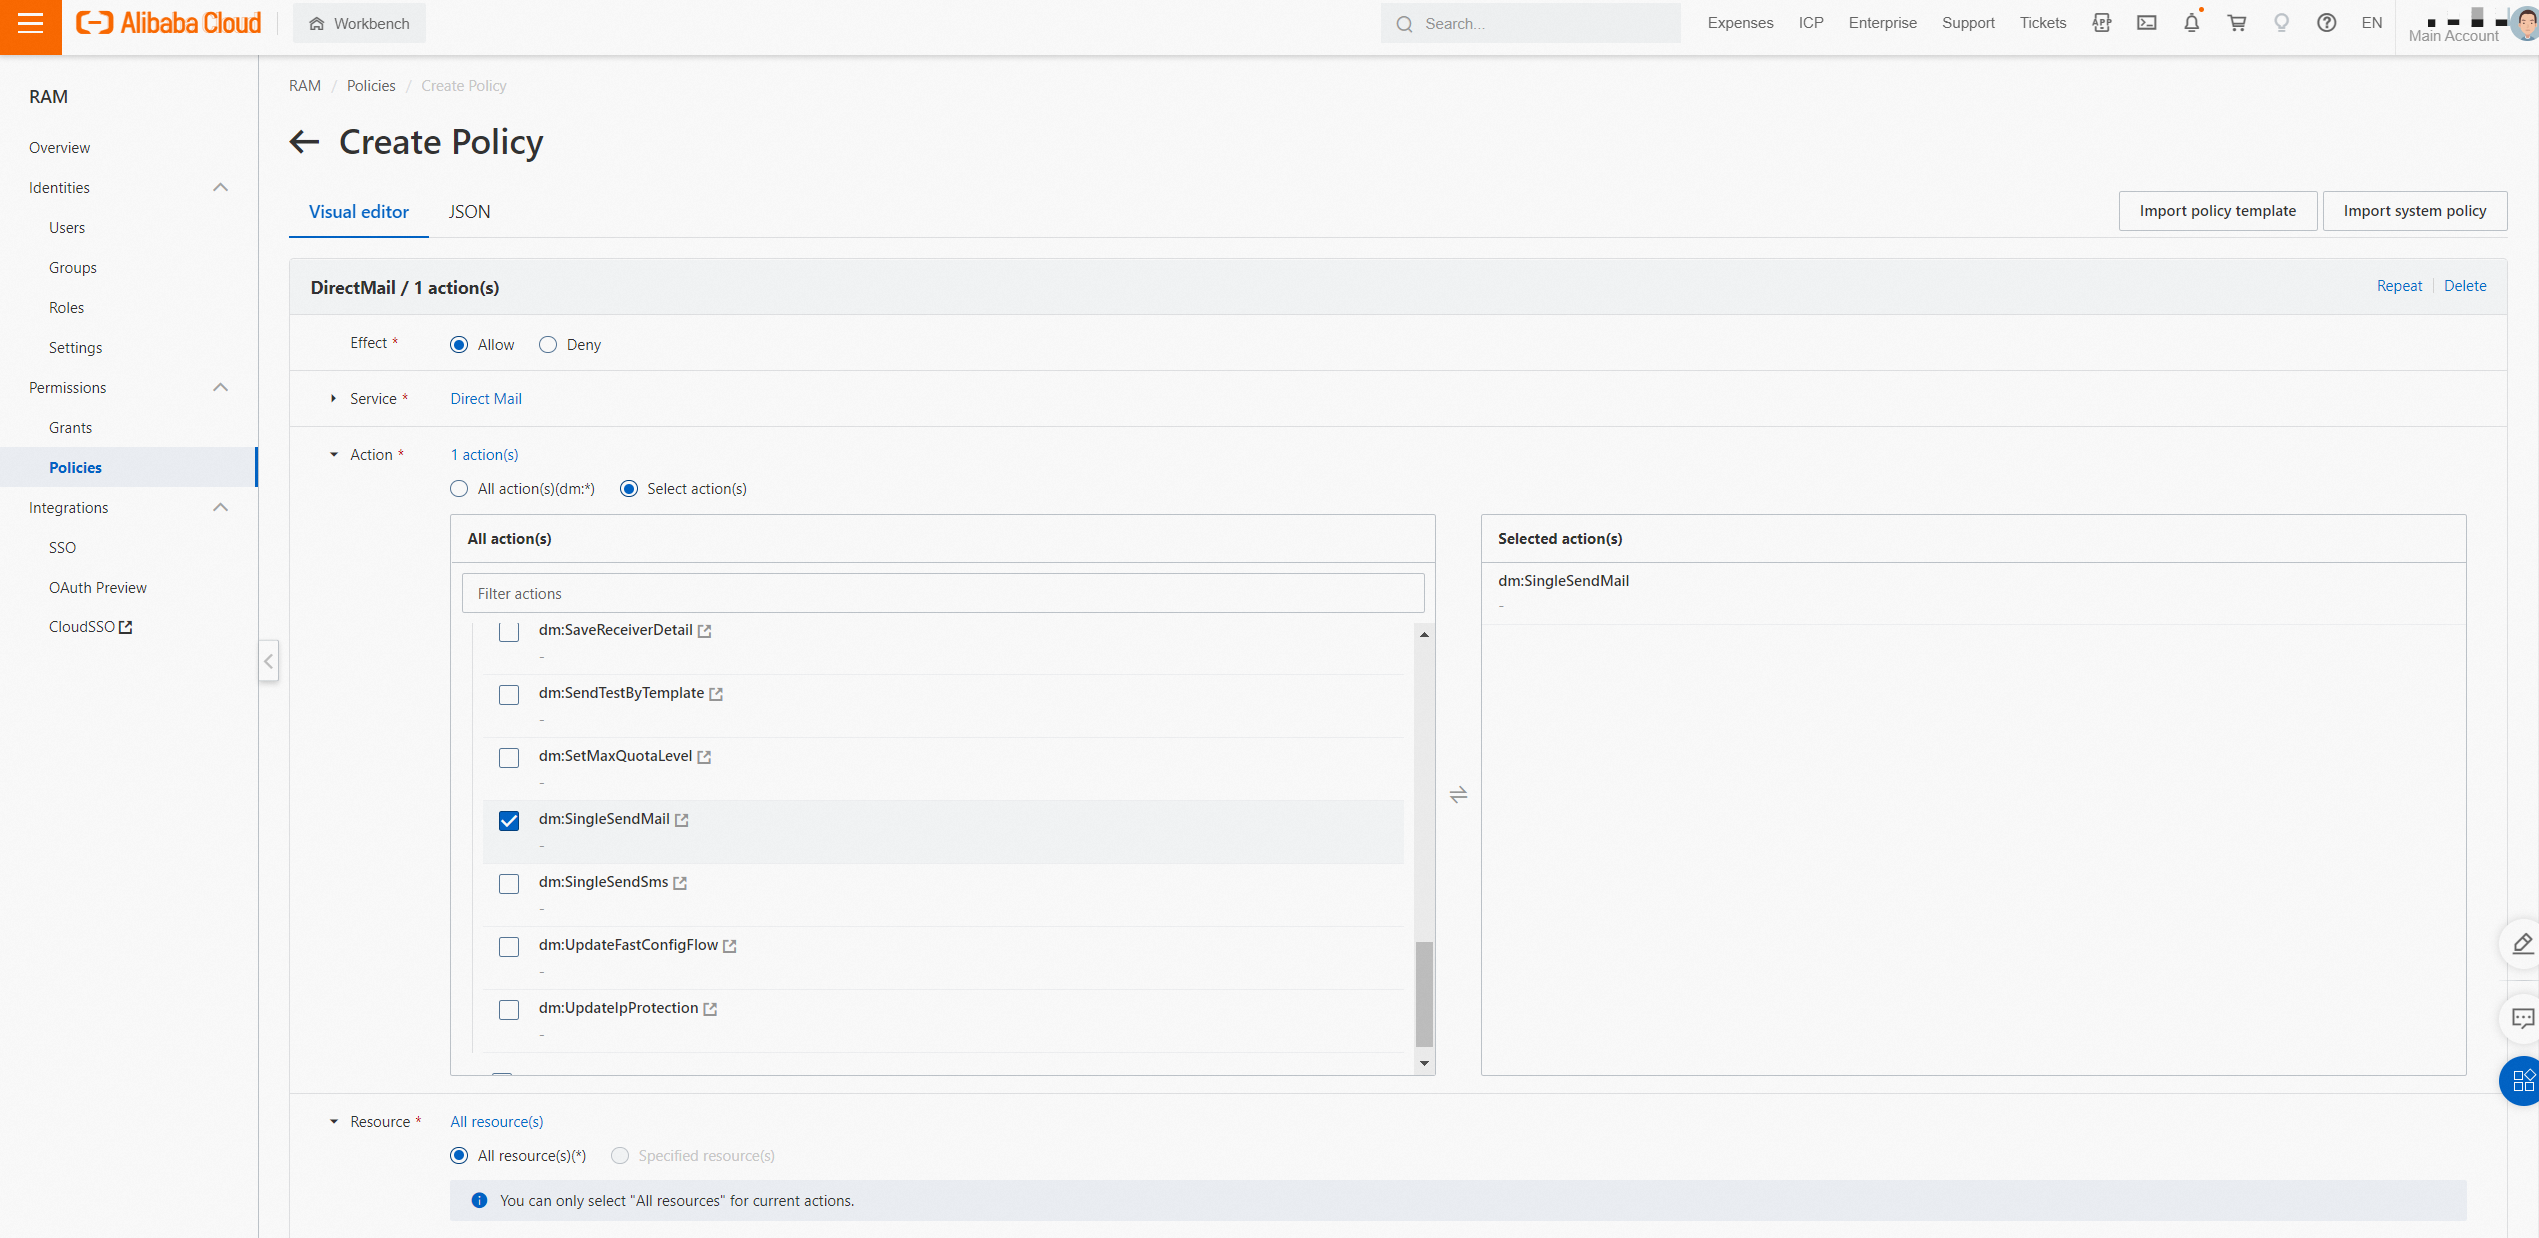The image size is (2539, 1238).
Task: Open dm:SetMaxQuotaLevel external doc link icon
Action: (704, 757)
